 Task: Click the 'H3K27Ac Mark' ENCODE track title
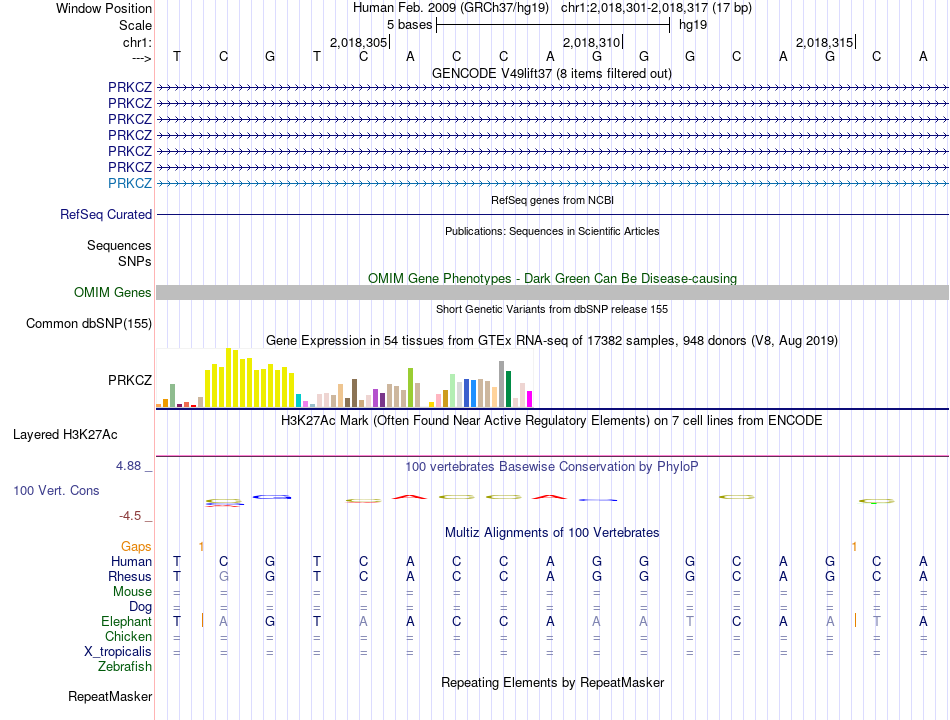point(552,421)
